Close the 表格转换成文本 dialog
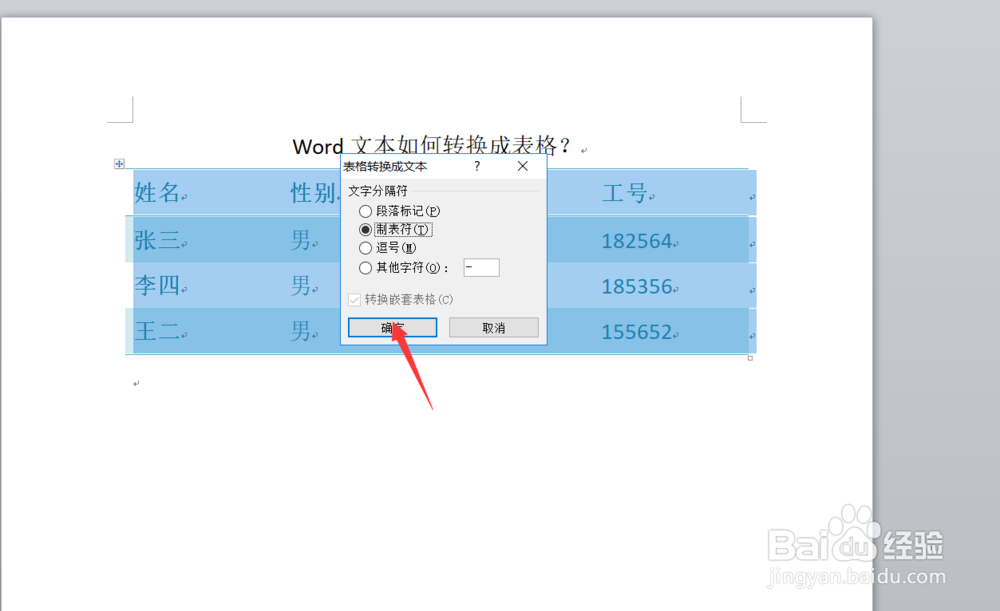Image resolution: width=1000 pixels, height=611 pixels. click(x=522, y=166)
